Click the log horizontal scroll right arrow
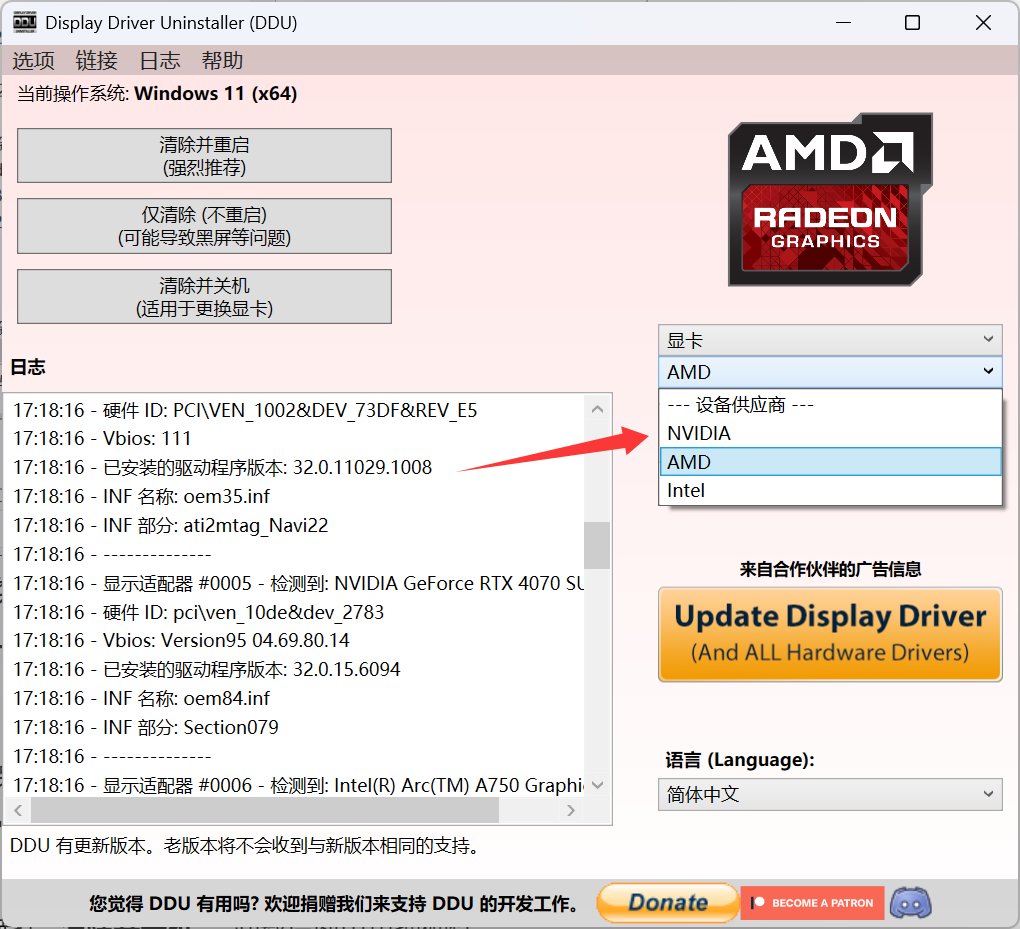The image size is (1020, 929). pyautogui.click(x=570, y=810)
